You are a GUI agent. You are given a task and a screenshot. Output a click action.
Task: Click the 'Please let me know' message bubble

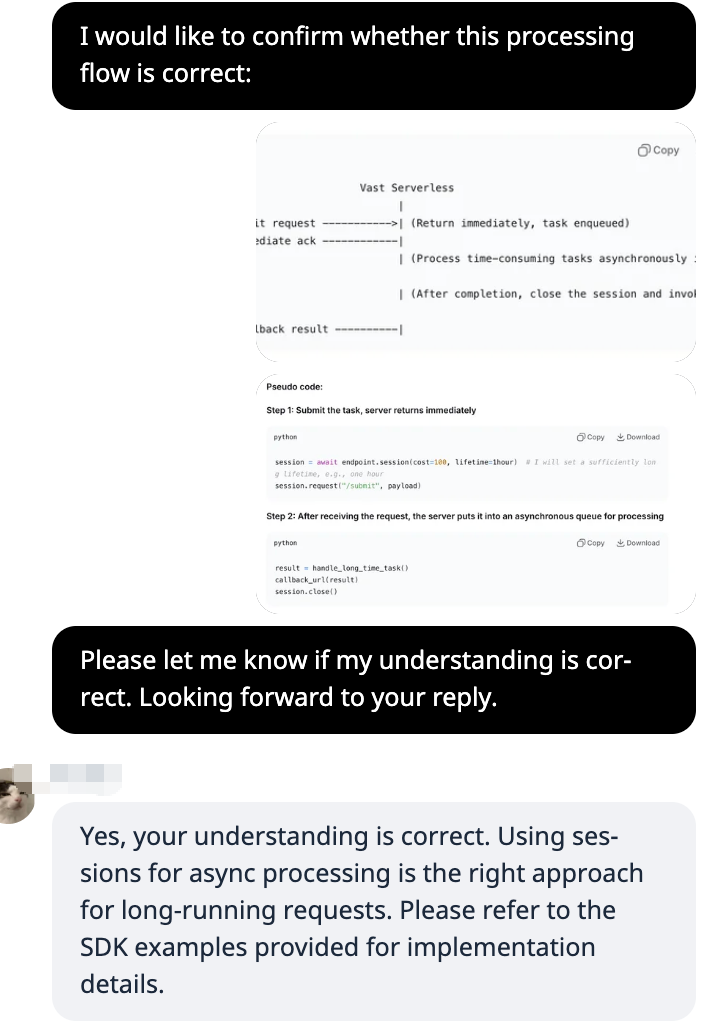point(373,679)
